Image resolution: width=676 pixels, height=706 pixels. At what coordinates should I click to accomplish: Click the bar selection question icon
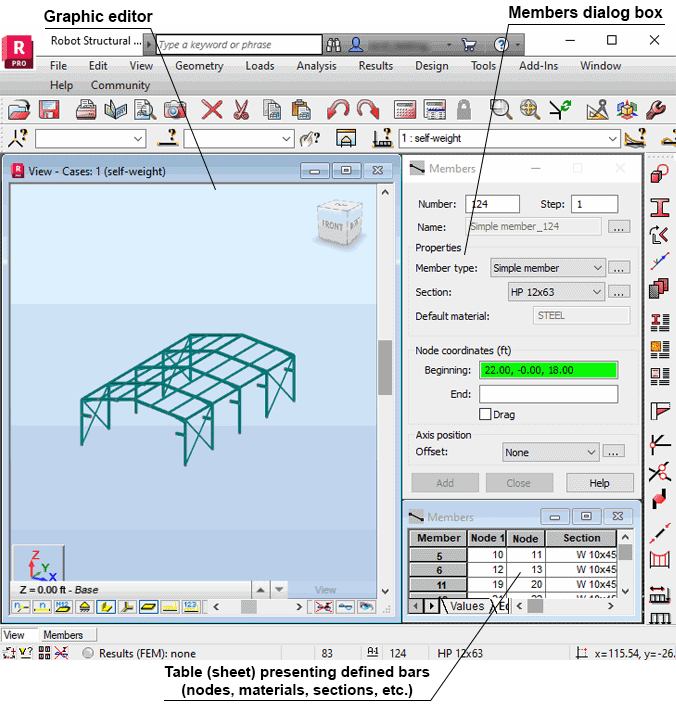coord(168,138)
